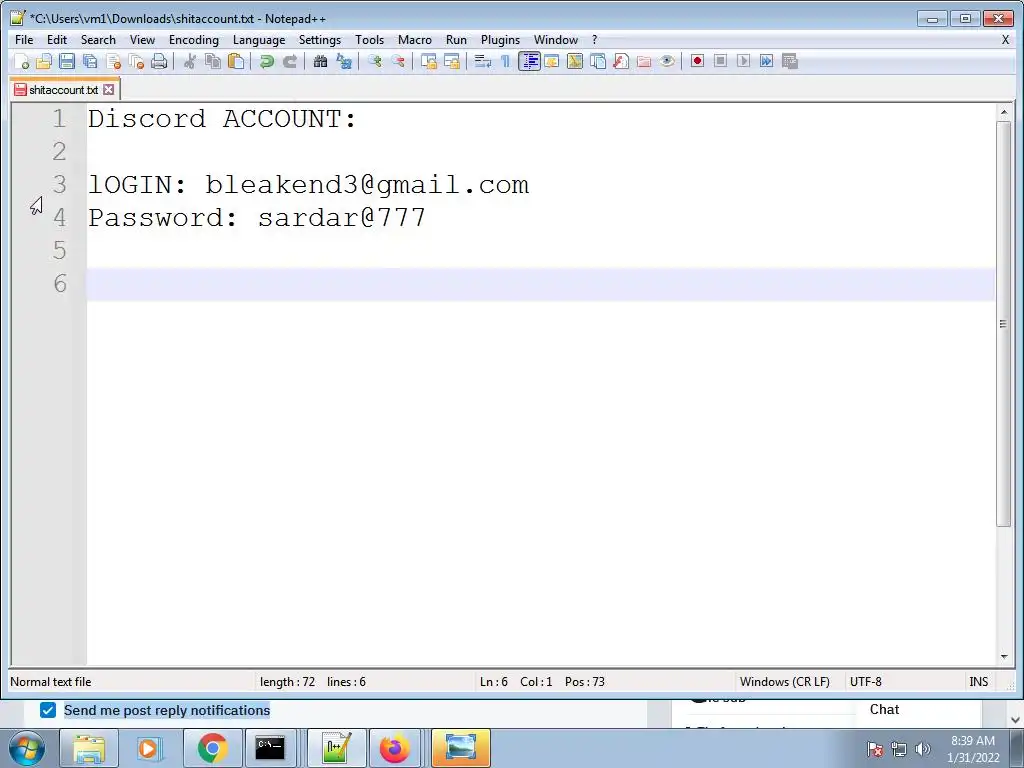
Task: Click the macro Playback button
Action: 743,61
